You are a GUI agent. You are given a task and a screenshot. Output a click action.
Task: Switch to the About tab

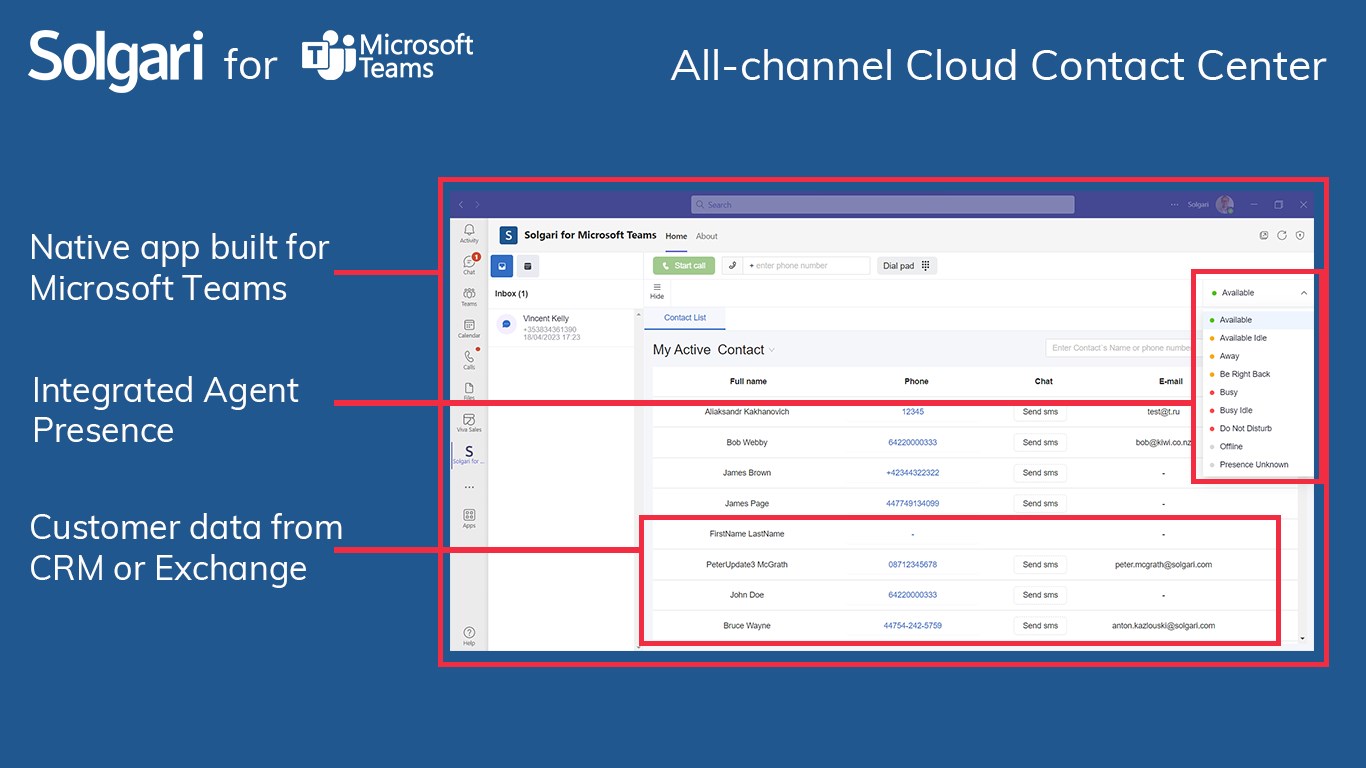(x=707, y=237)
